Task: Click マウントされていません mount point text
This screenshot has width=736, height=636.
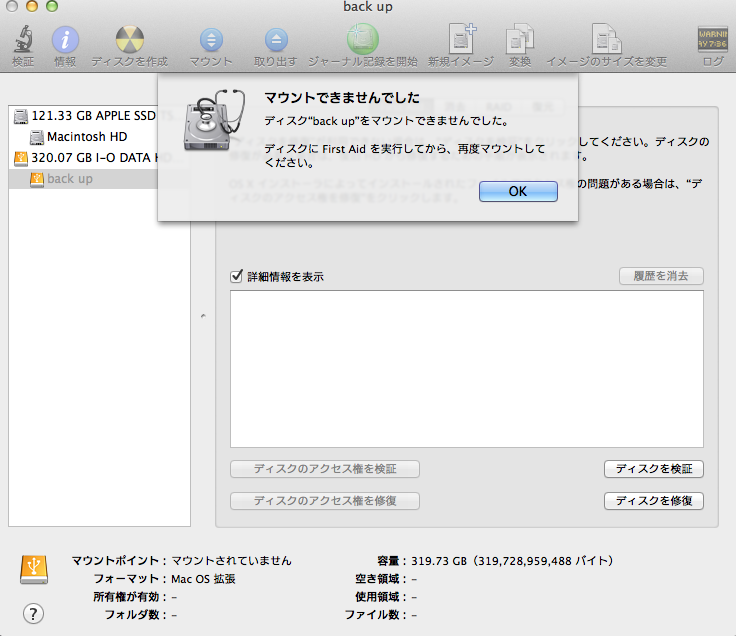Action: (x=231, y=561)
